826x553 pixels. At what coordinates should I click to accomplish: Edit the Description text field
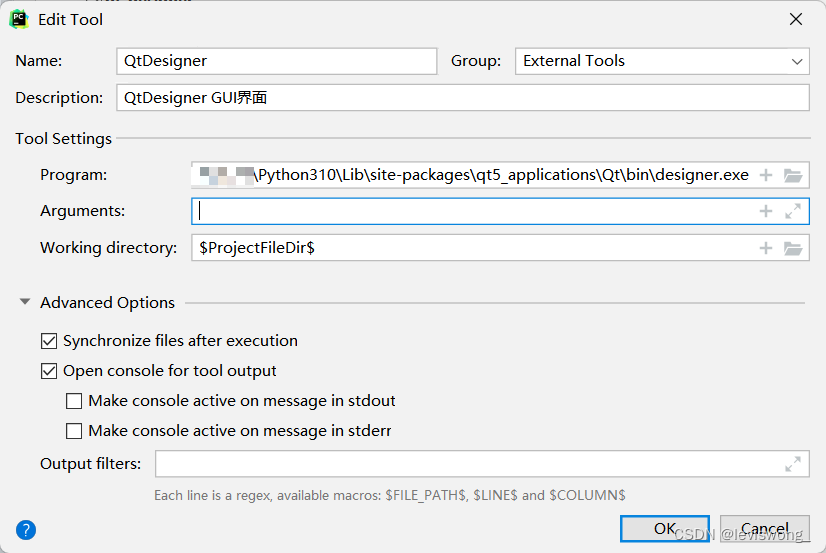(463, 98)
